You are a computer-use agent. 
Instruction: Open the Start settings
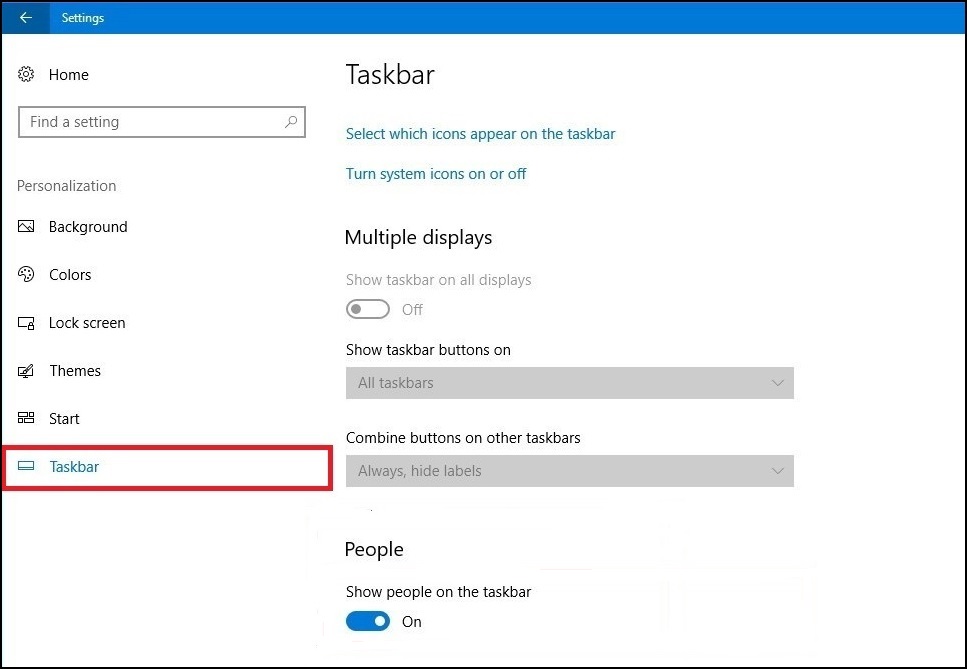coord(64,419)
